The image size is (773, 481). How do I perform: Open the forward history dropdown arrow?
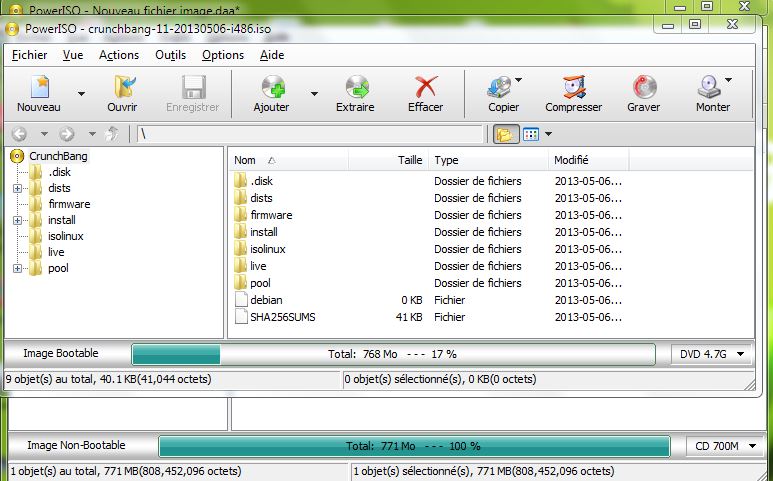click(92, 134)
